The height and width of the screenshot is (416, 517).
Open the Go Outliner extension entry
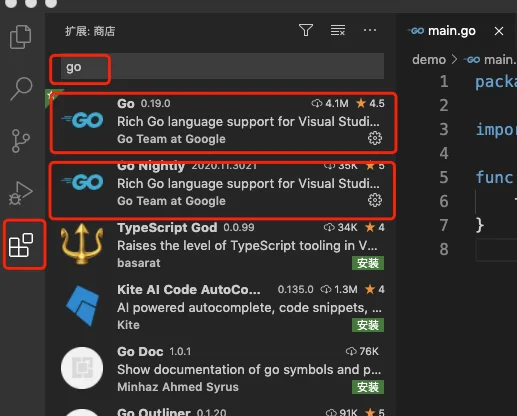[222, 411]
